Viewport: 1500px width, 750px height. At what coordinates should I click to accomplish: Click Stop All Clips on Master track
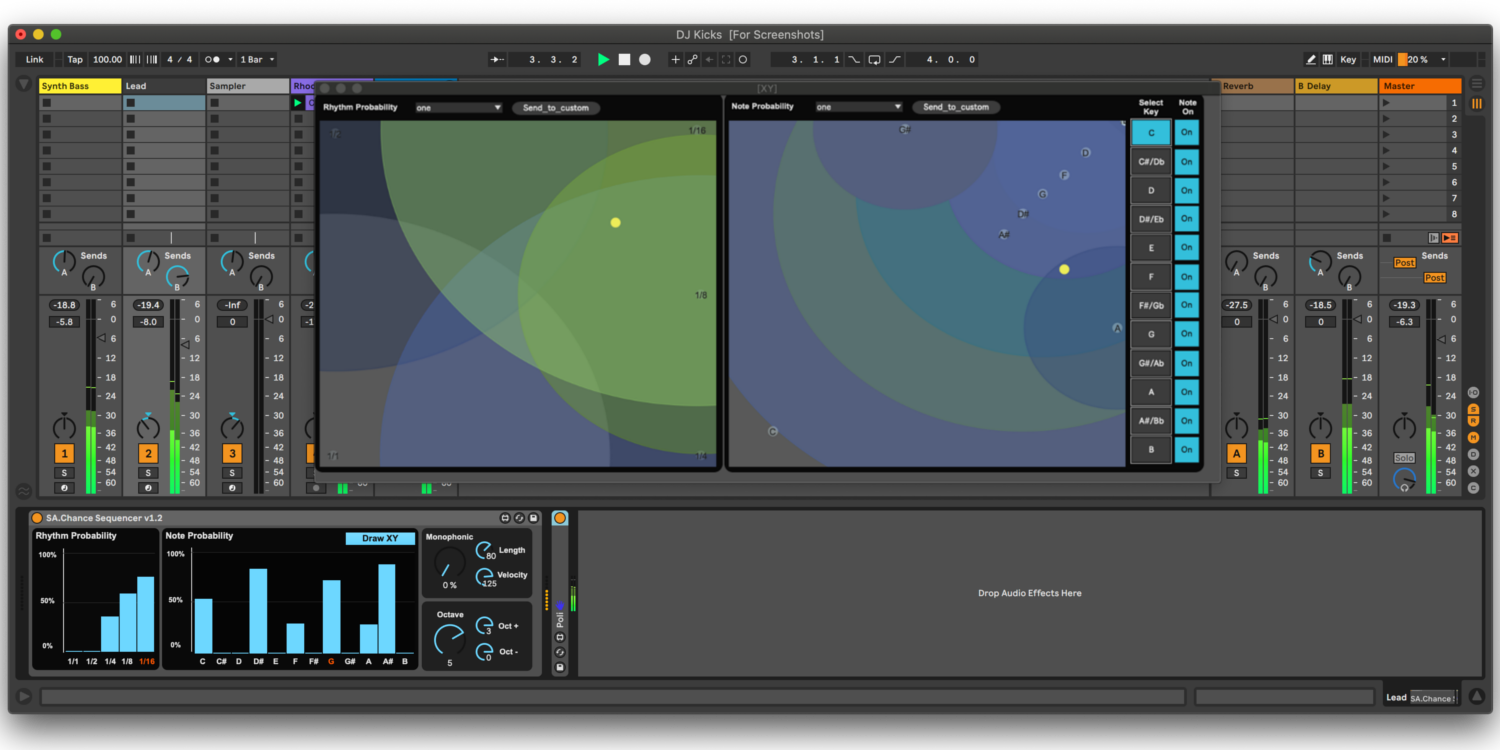pyautogui.click(x=1387, y=238)
